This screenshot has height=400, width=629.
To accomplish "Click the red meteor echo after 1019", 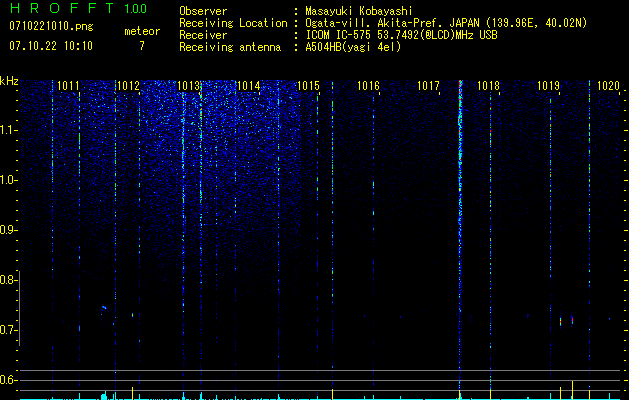I will [572, 320].
